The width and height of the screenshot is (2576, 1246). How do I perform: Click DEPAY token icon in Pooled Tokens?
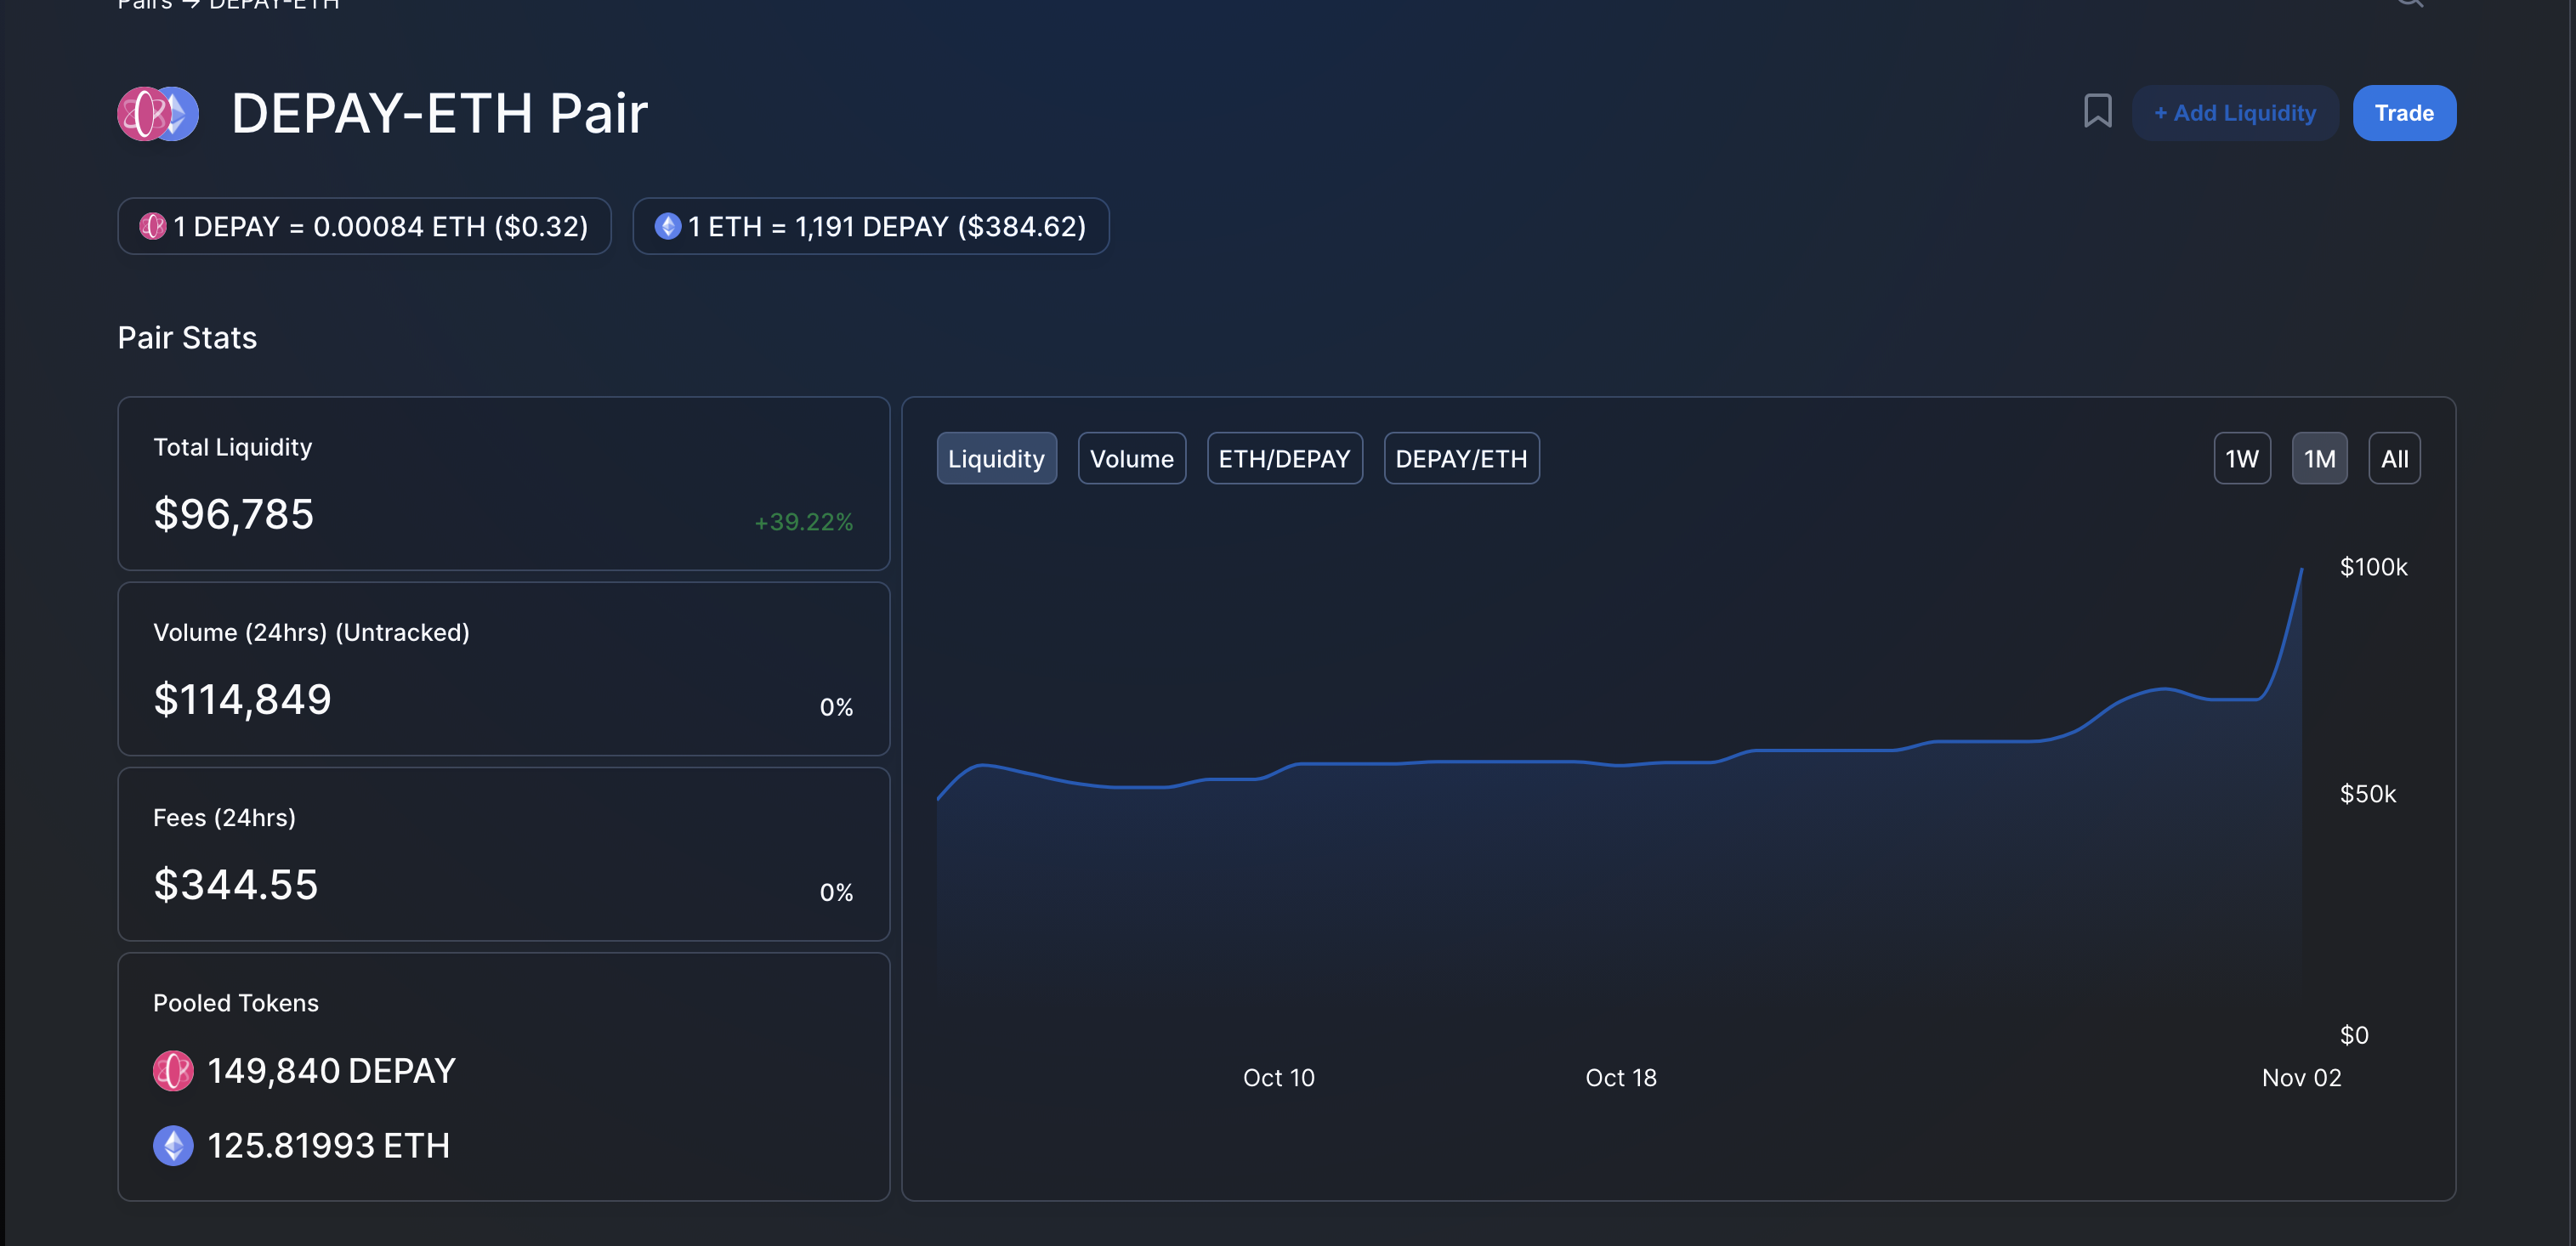pyautogui.click(x=173, y=1070)
